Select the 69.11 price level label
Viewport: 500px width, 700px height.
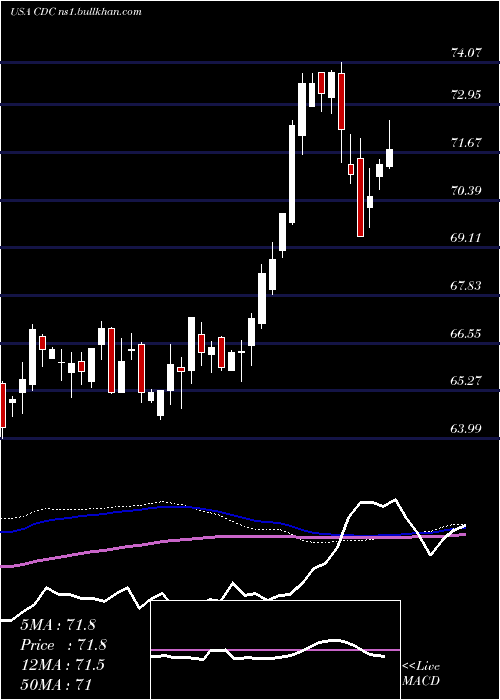click(x=466, y=238)
